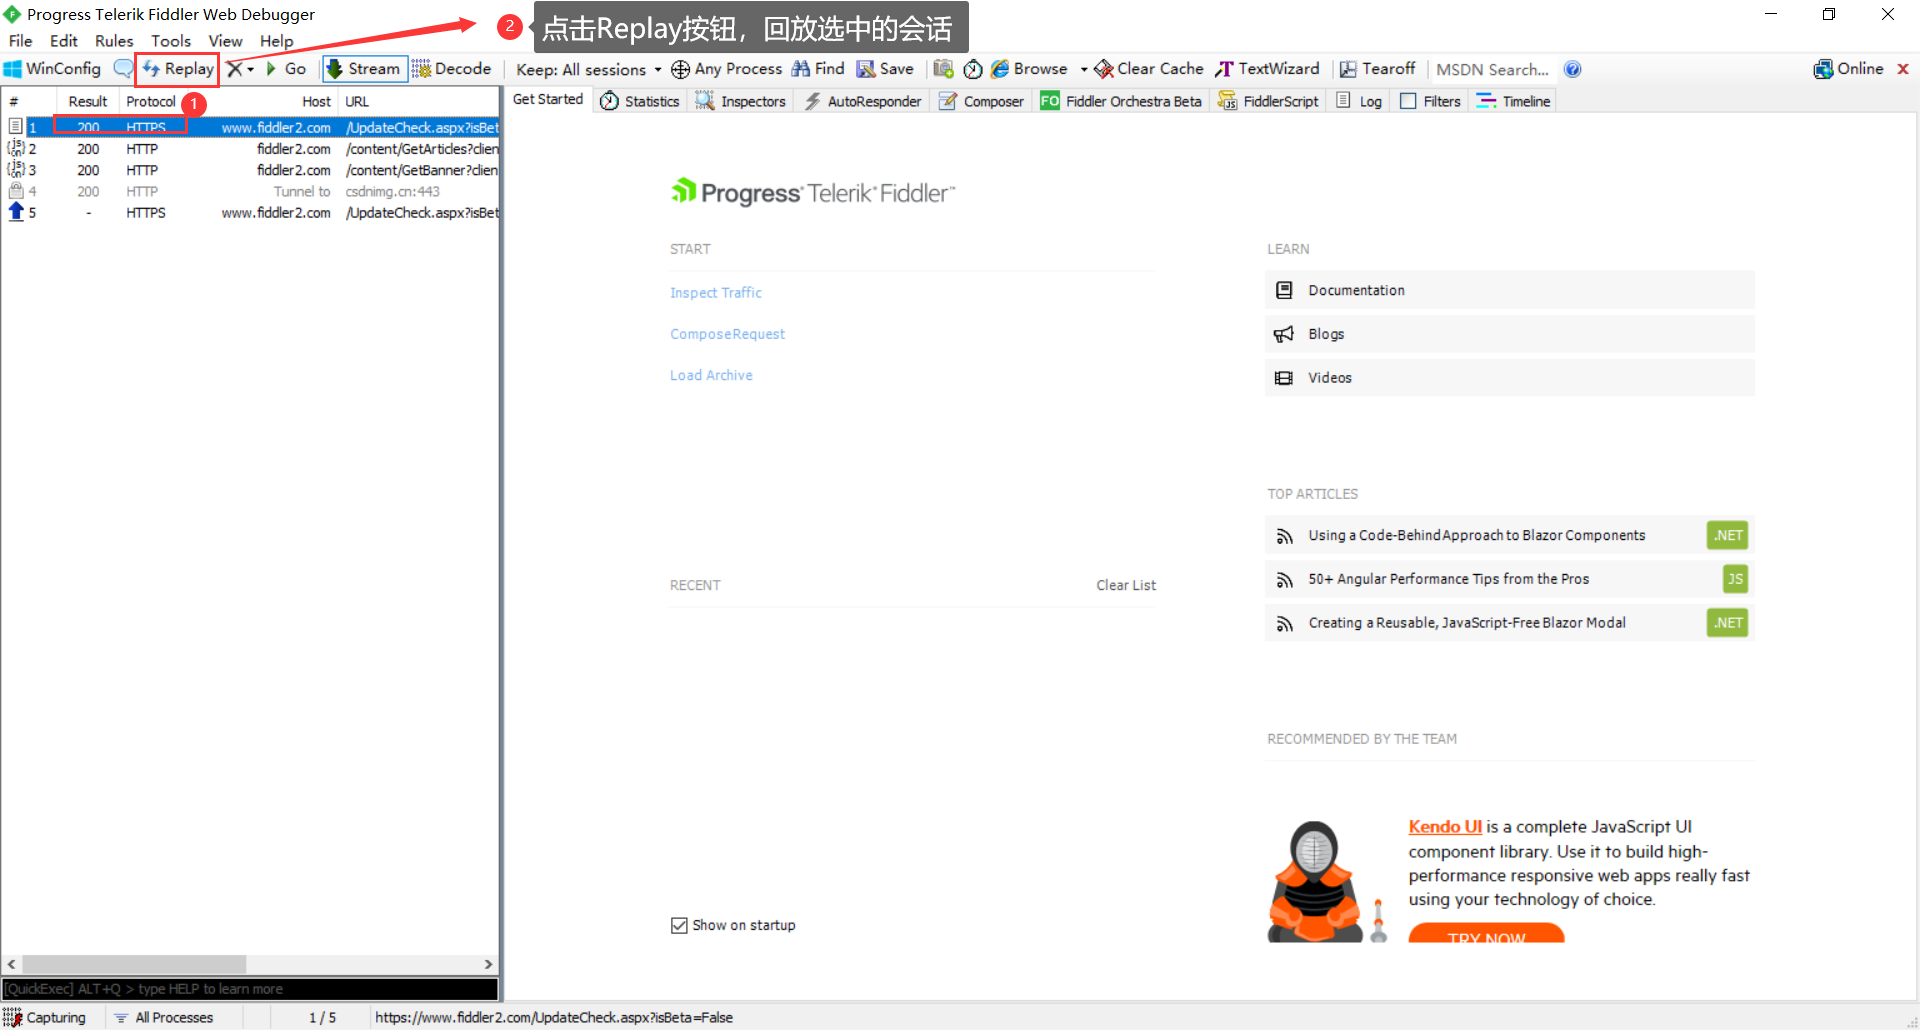This screenshot has width=1920, height=1030.
Task: Close the toolbar with red X
Action: tap(1903, 69)
